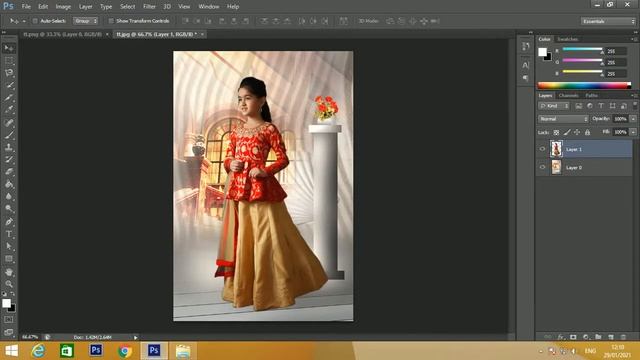Open the collapsed History panel icon

(526, 46)
